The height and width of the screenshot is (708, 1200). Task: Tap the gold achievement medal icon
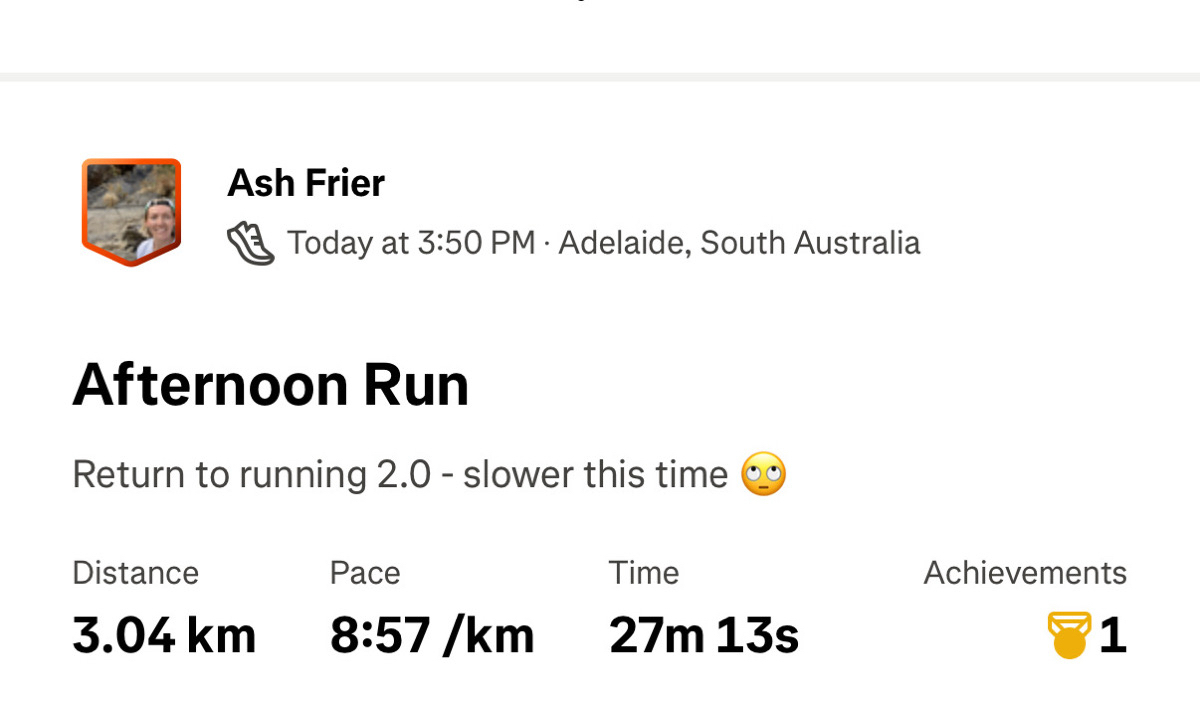pos(1069,636)
